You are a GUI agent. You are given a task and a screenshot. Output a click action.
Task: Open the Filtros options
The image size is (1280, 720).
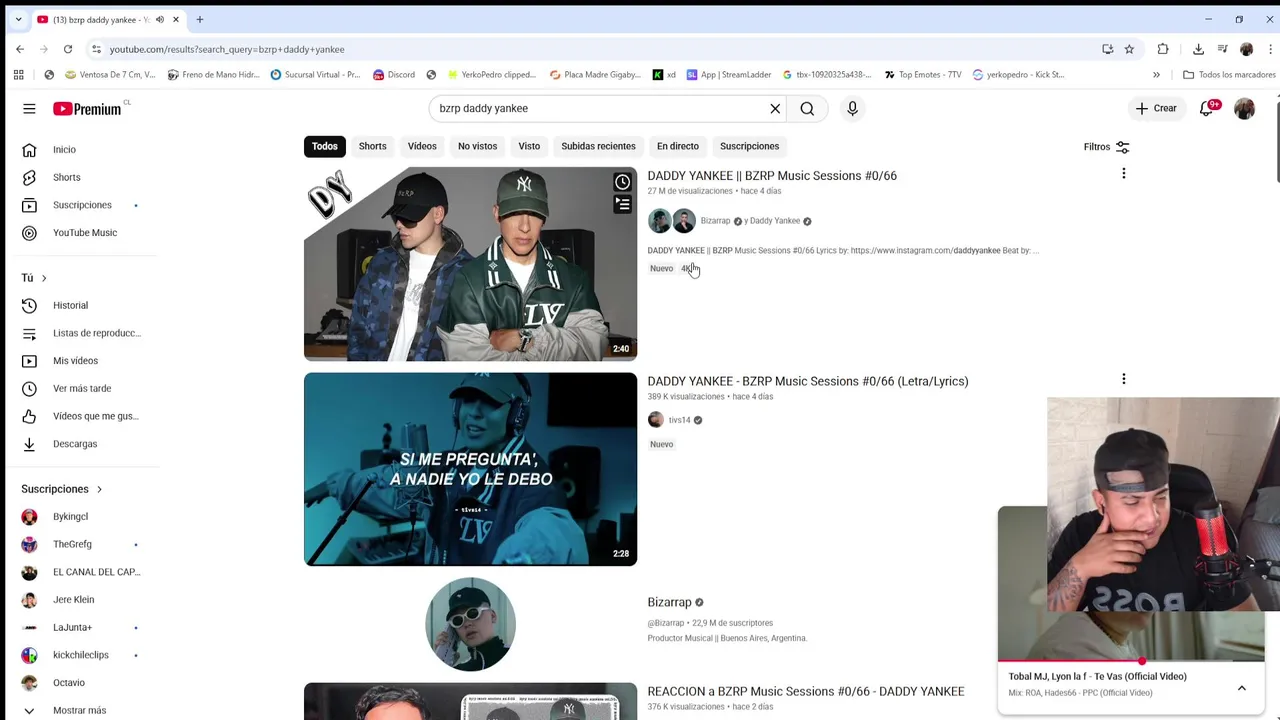(1106, 147)
